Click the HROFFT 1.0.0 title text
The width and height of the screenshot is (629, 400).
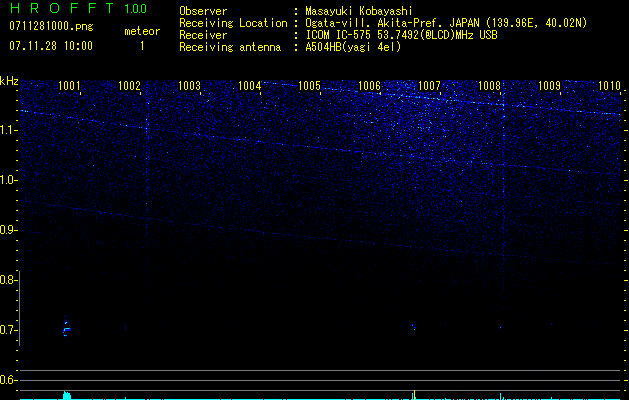(x=78, y=8)
